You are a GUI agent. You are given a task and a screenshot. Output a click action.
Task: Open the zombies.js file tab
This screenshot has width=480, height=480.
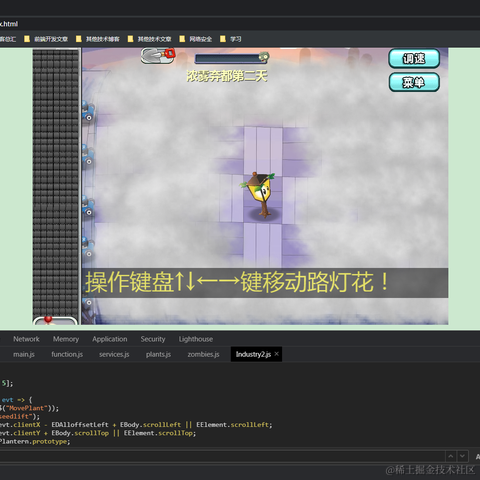[203, 354]
